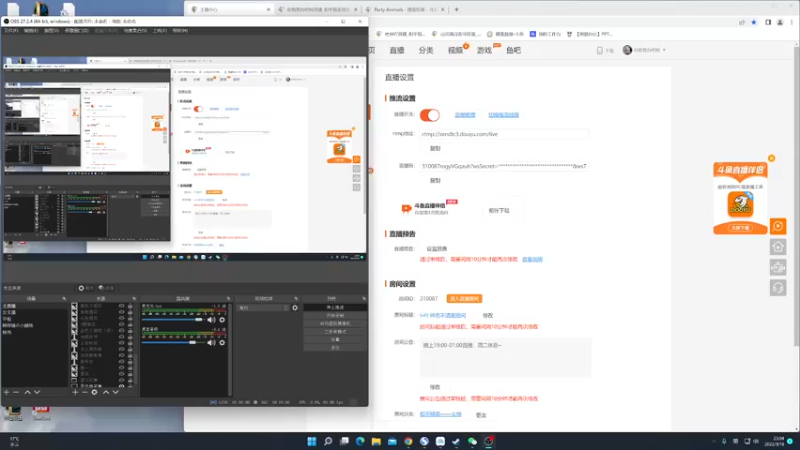
Task: Move selected scene down in OBS
Action: point(37,392)
